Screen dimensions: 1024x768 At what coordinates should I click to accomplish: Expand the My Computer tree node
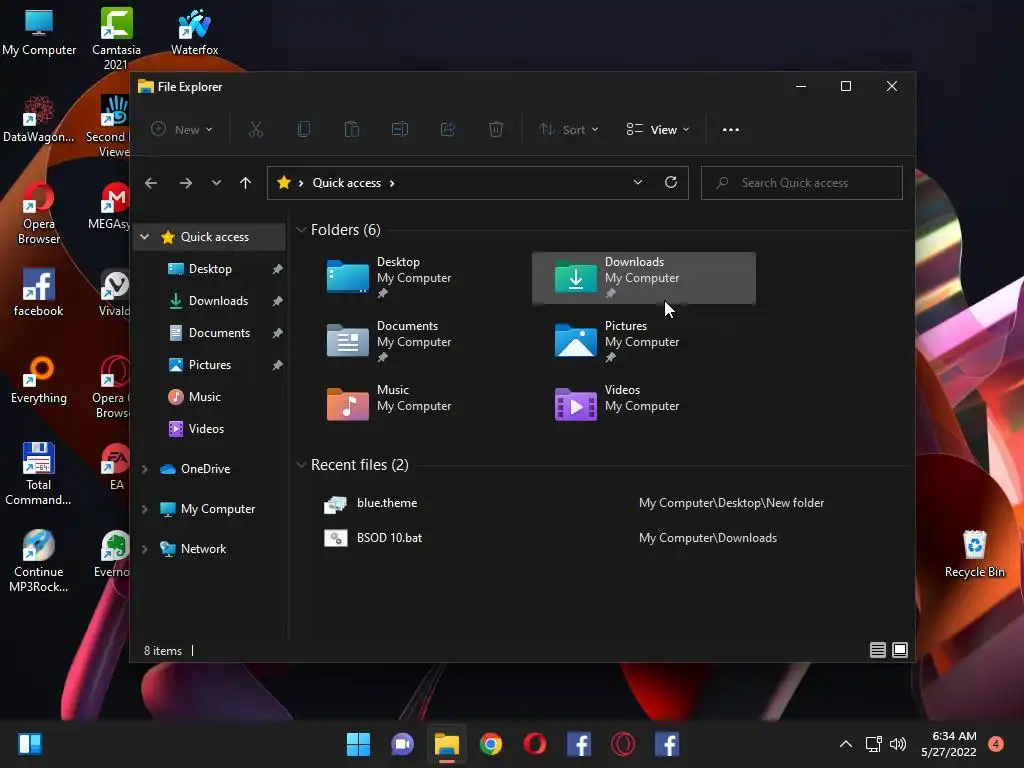[145, 509]
